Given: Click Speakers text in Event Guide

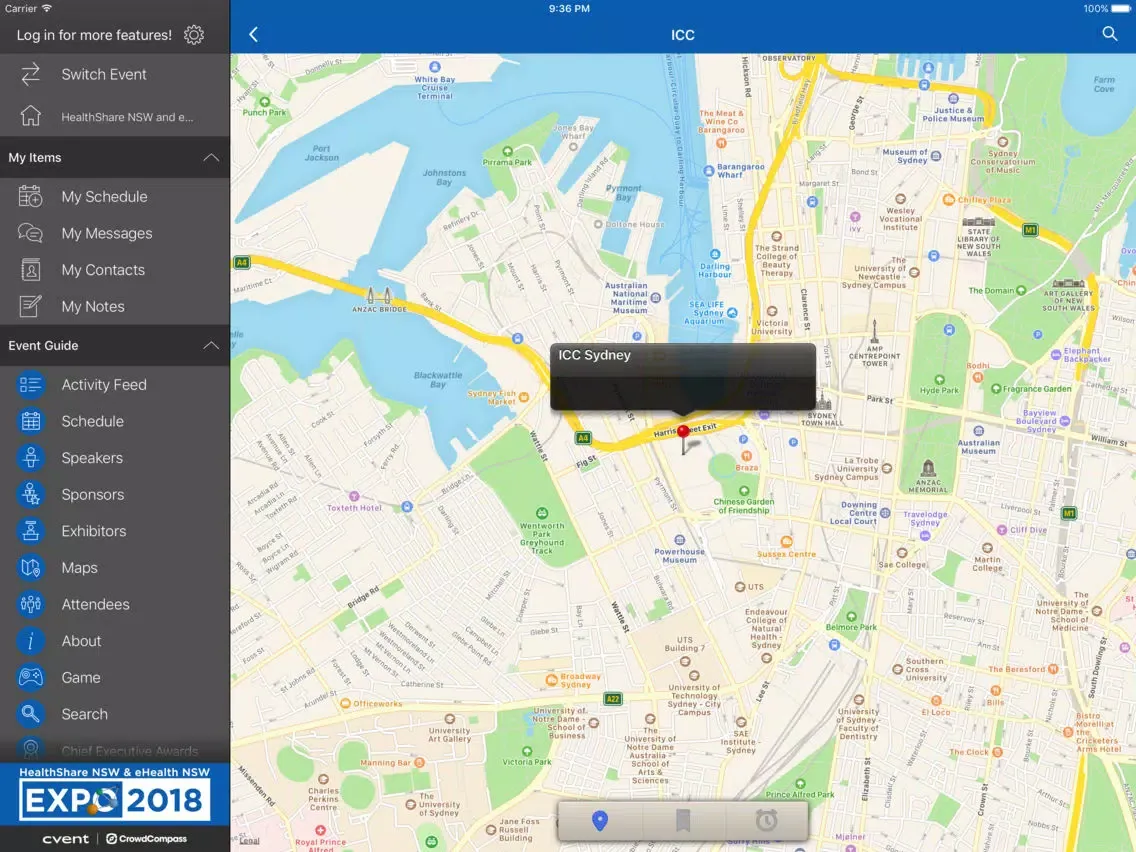Looking at the screenshot, I should pyautogui.click(x=92, y=458).
